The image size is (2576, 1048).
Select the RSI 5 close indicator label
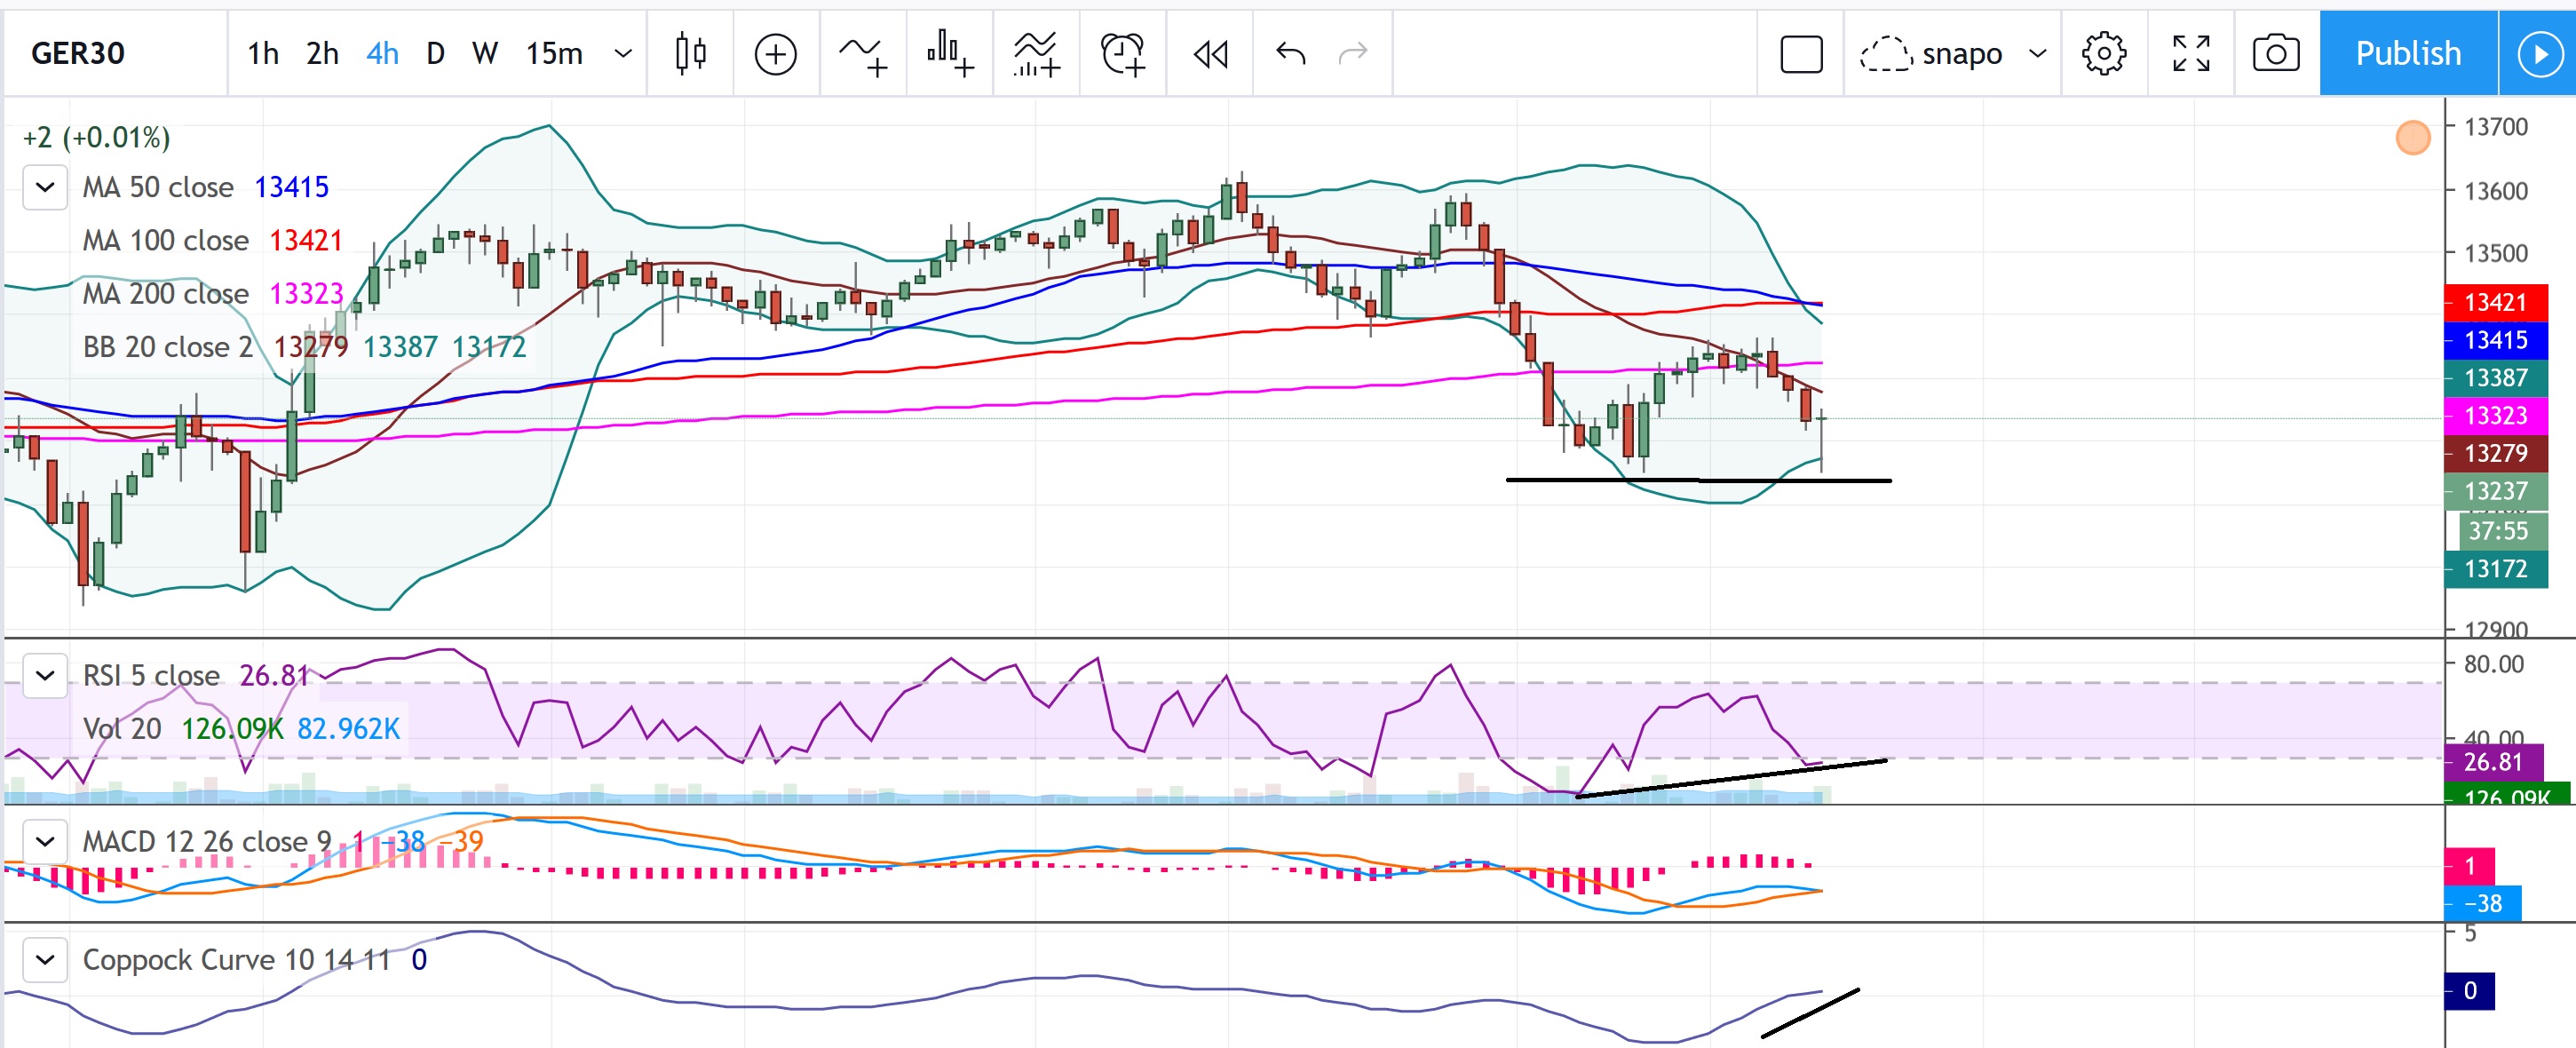pos(151,675)
